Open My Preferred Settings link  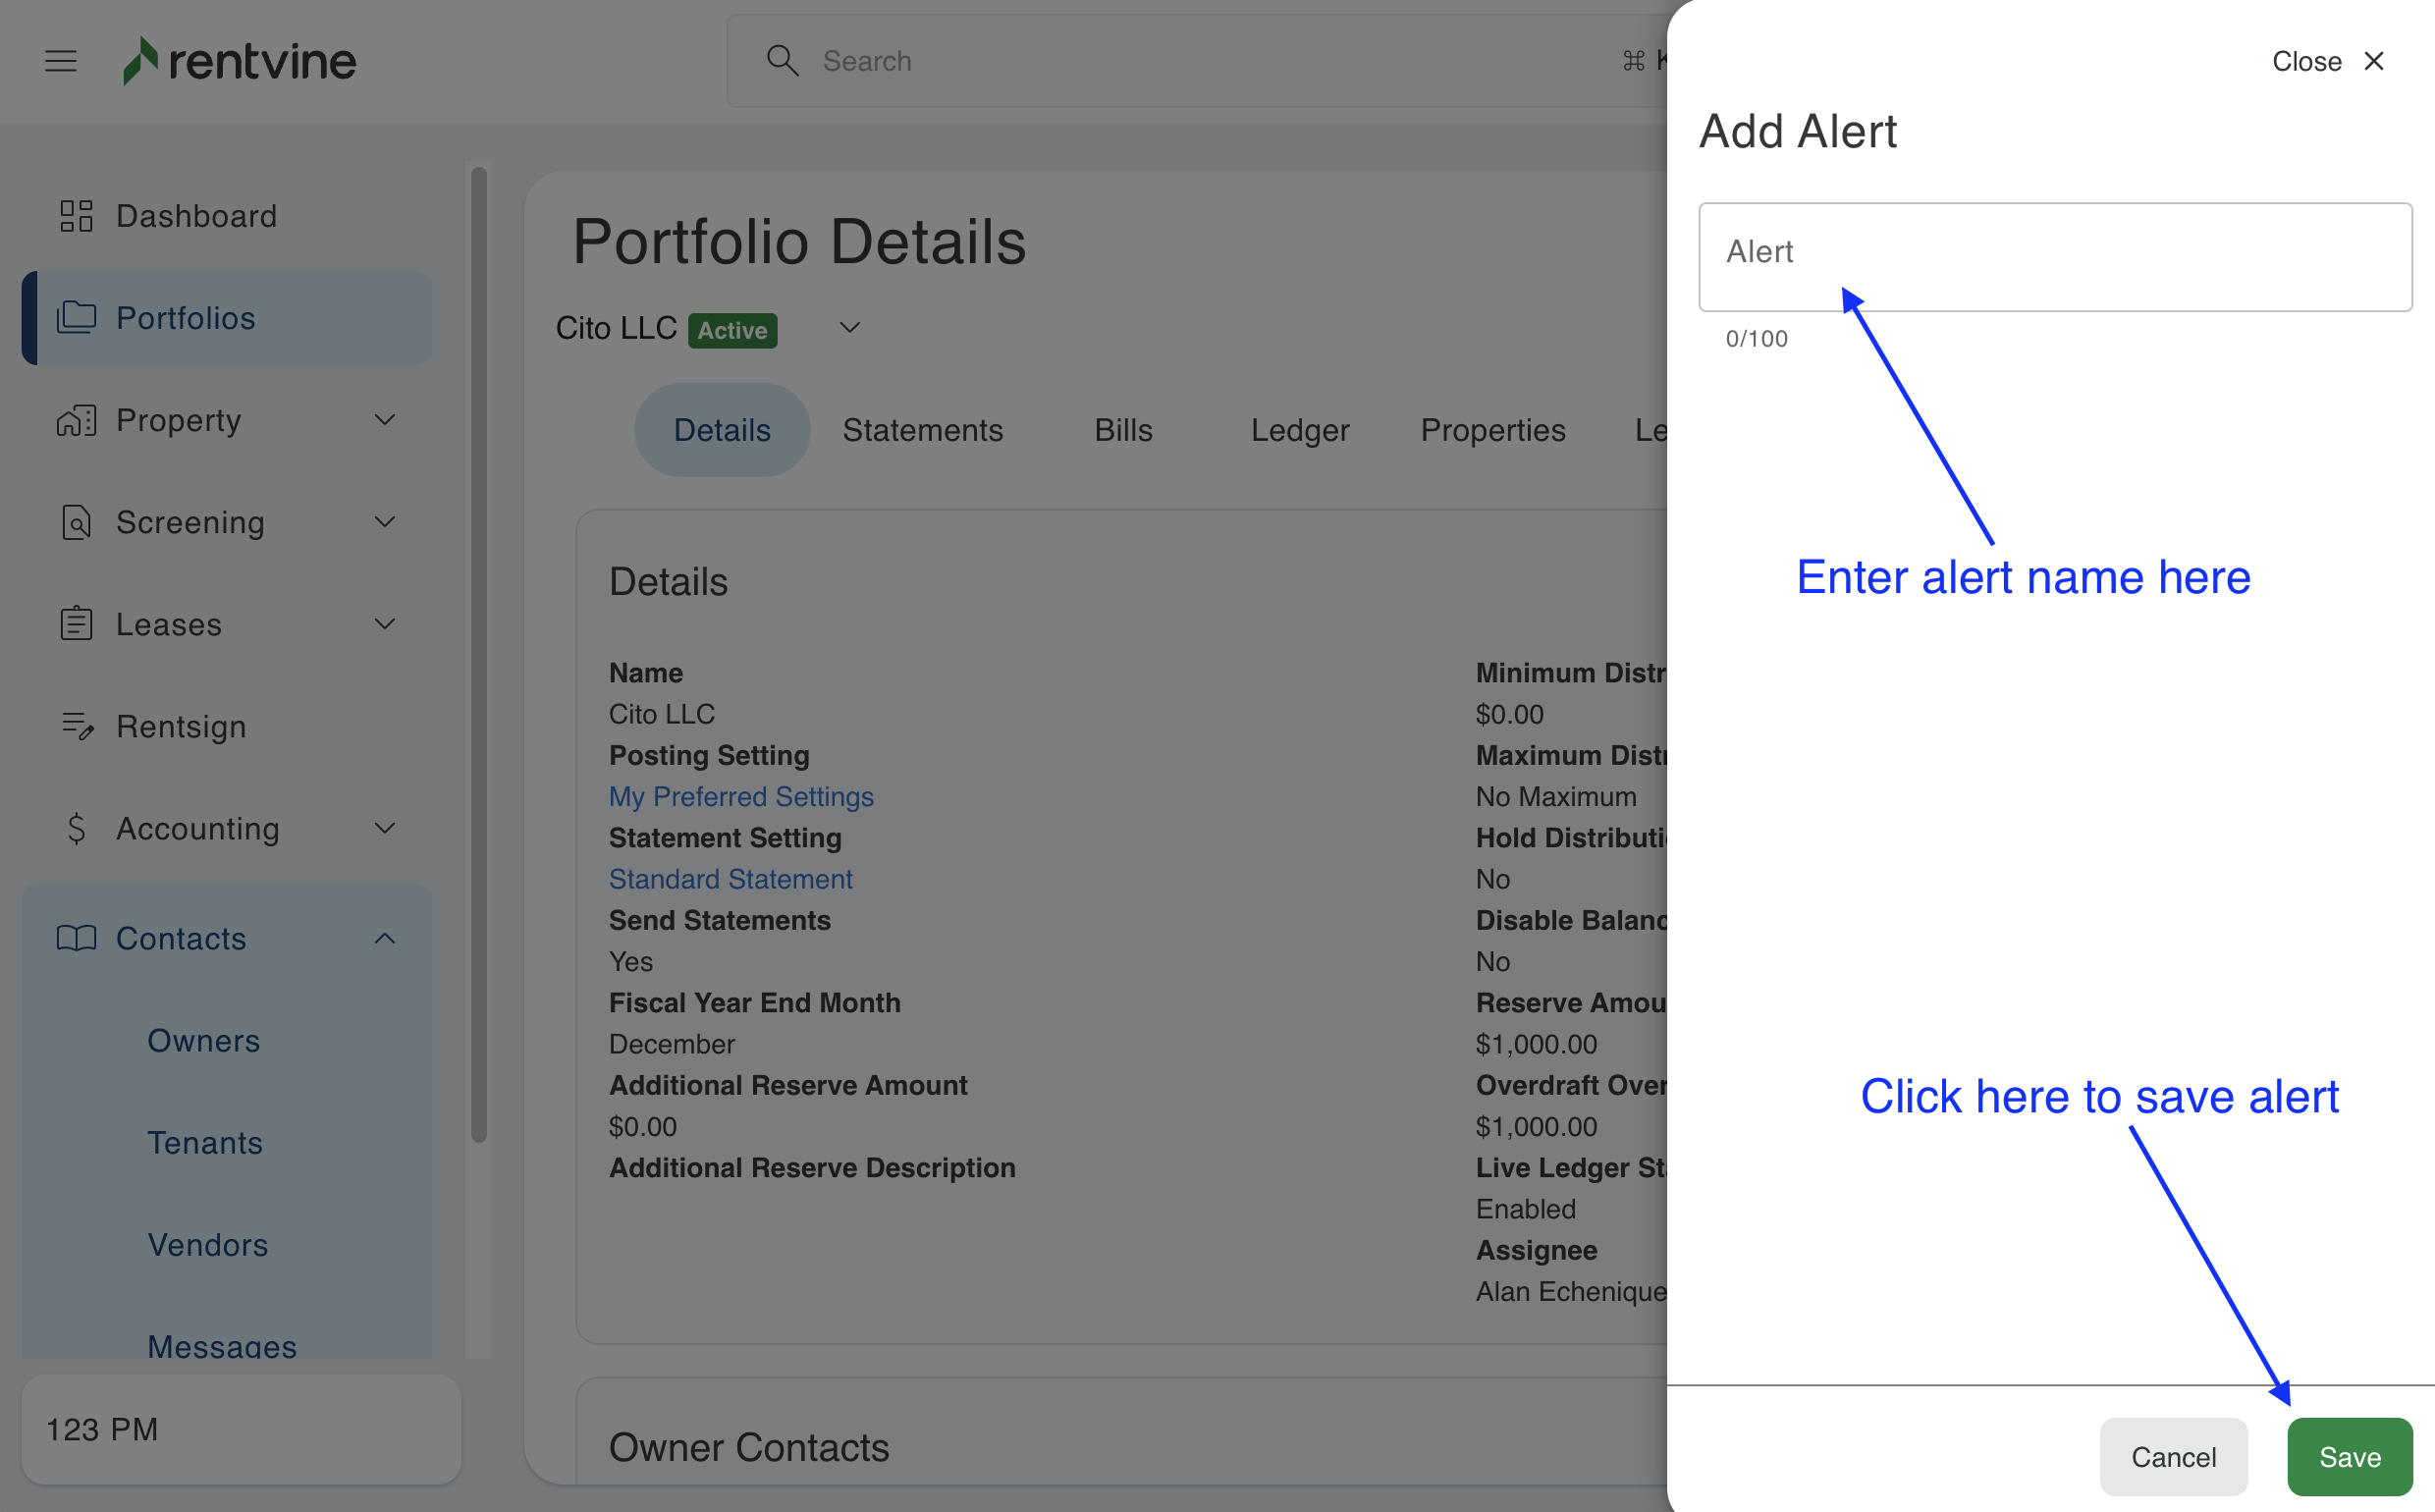[x=741, y=796]
